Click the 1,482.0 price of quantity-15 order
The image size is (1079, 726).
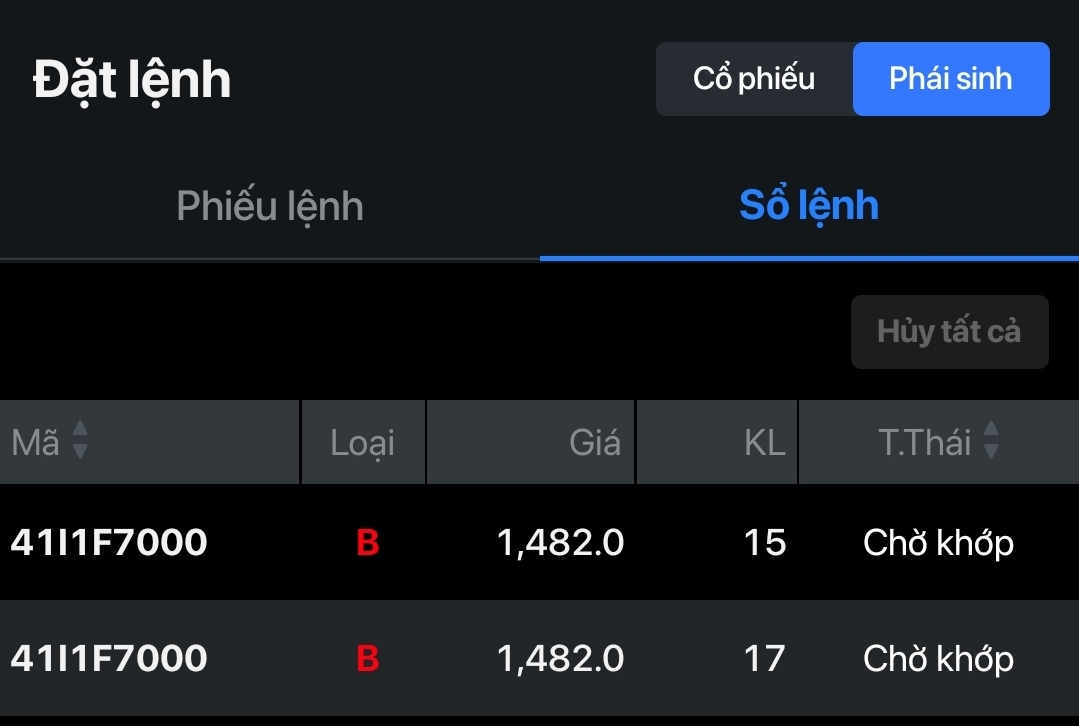(x=560, y=542)
